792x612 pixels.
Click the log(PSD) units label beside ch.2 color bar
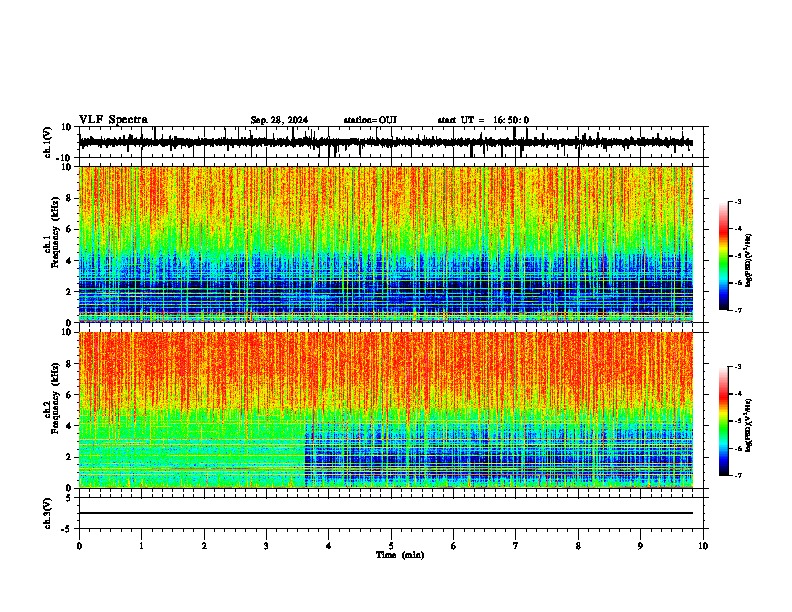coord(749,426)
